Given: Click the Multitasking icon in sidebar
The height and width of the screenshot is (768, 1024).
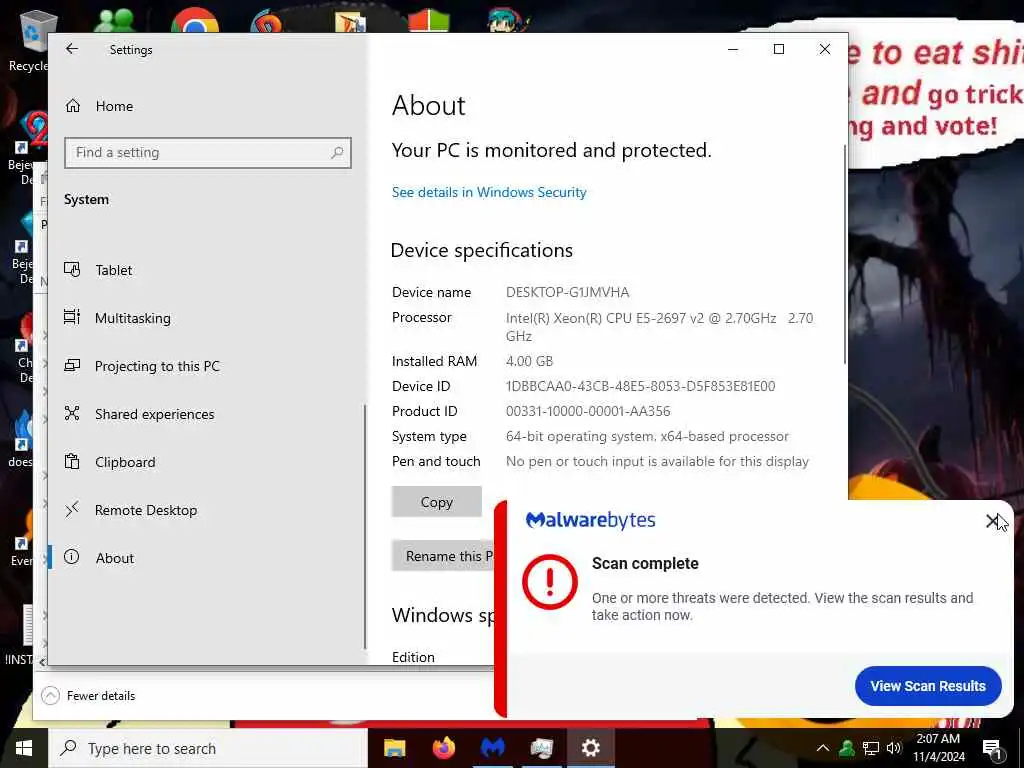Looking at the screenshot, I should (72, 317).
